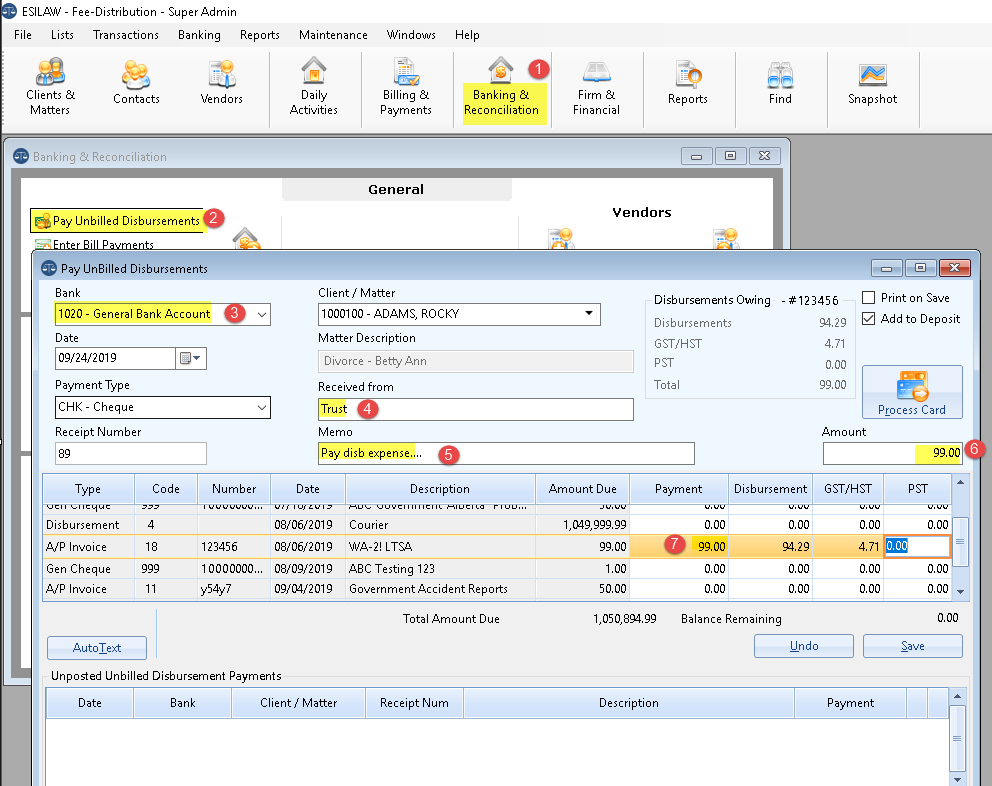Image resolution: width=992 pixels, height=786 pixels.
Task: Open the Daily Activities toolbar icon
Action: (313, 87)
